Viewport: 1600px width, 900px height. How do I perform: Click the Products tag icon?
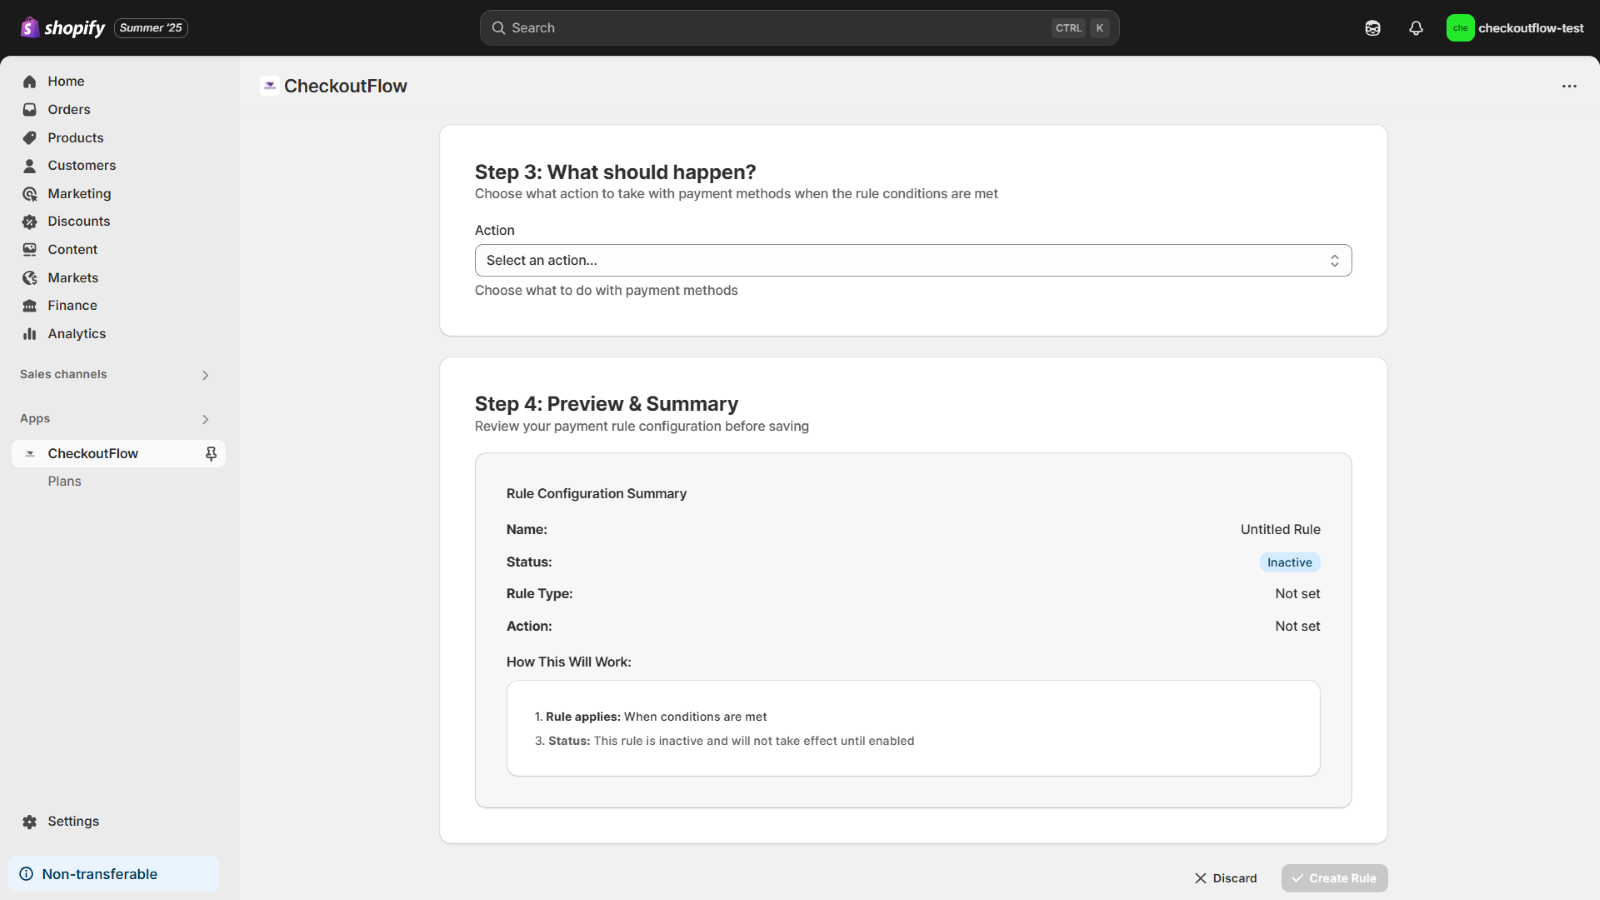[x=30, y=138]
